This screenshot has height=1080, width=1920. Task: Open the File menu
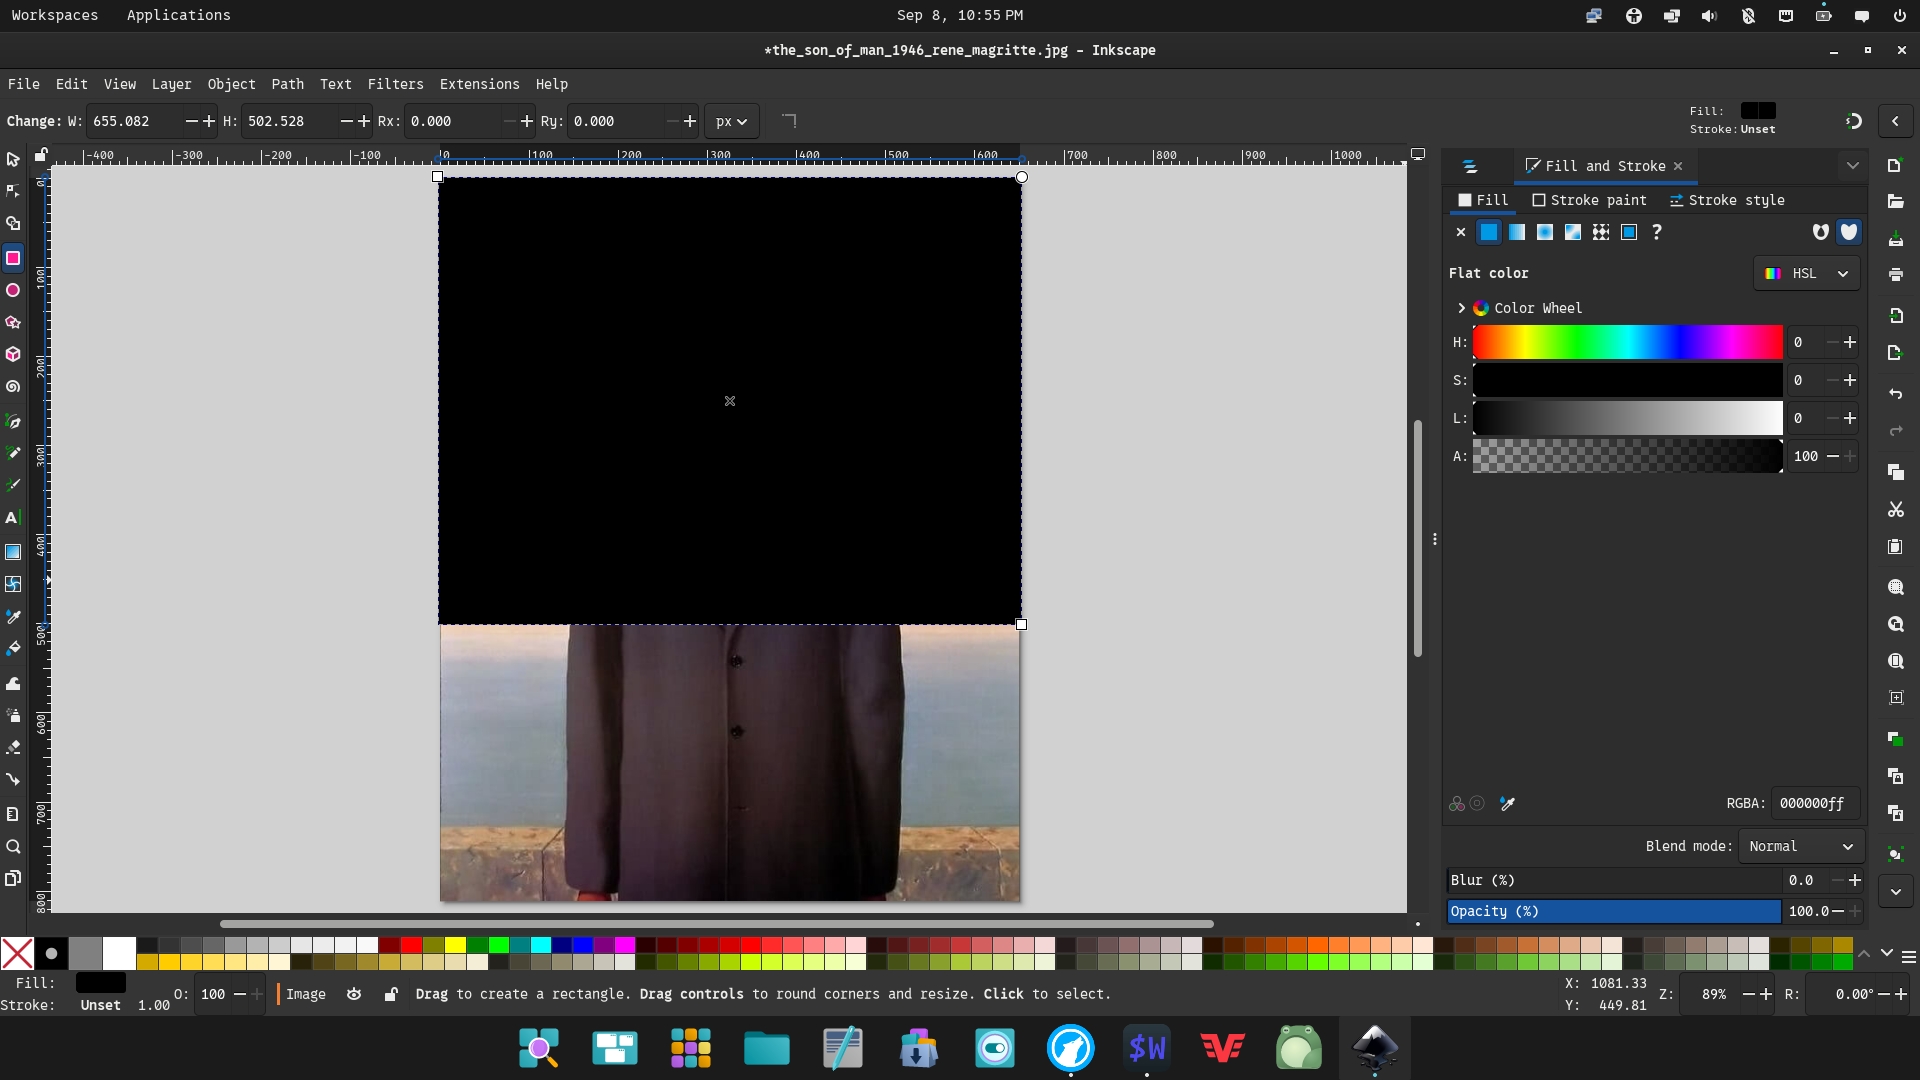[x=24, y=84]
